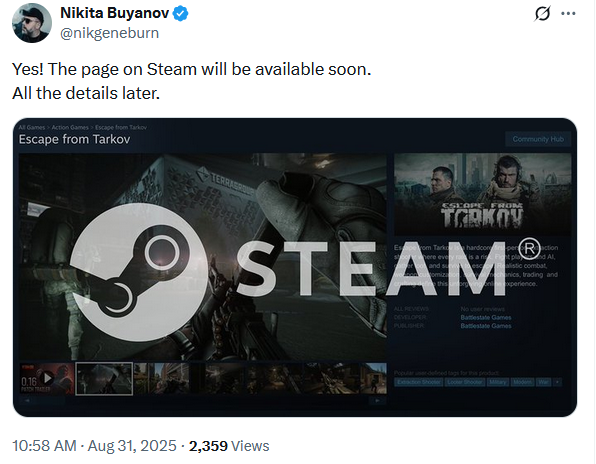596x464 pixels.
Task: Open the Aug 31, 2025 timestamp link
Action: 132,446
